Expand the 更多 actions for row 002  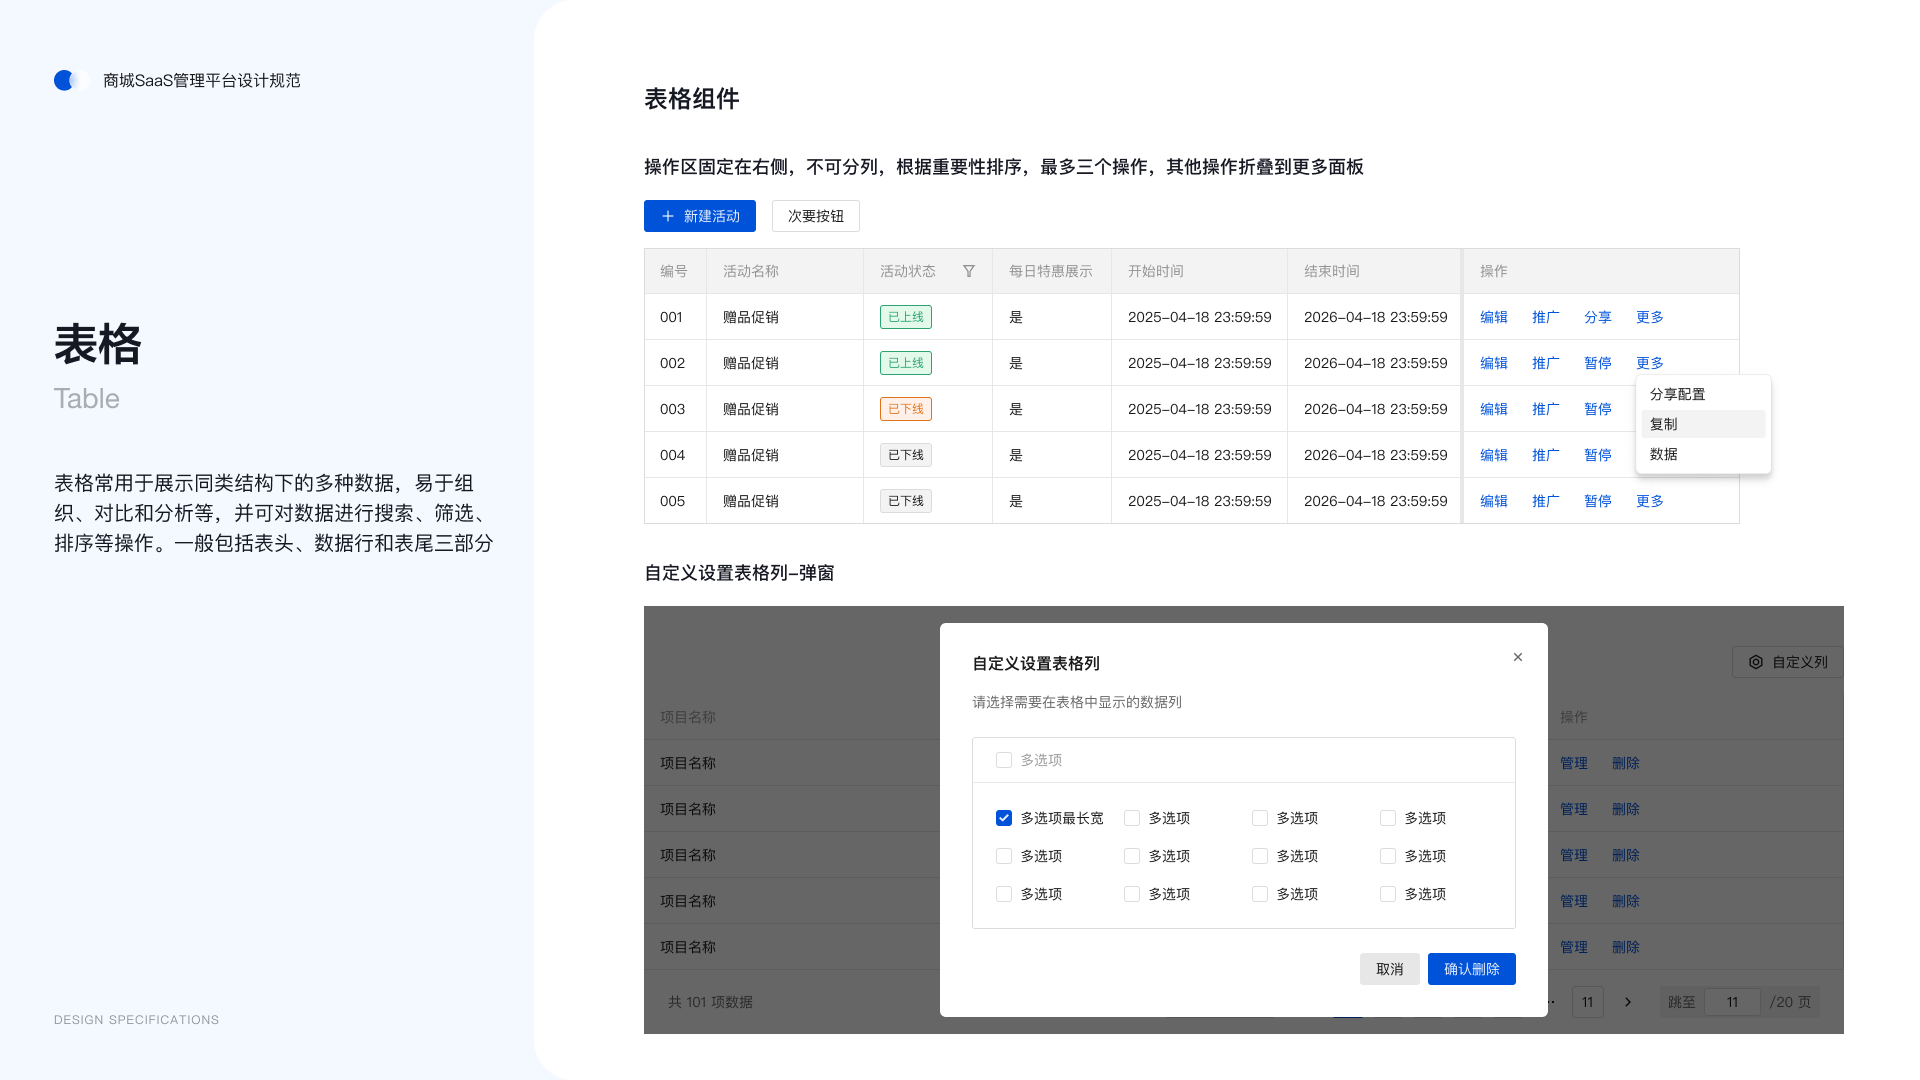tap(1649, 363)
